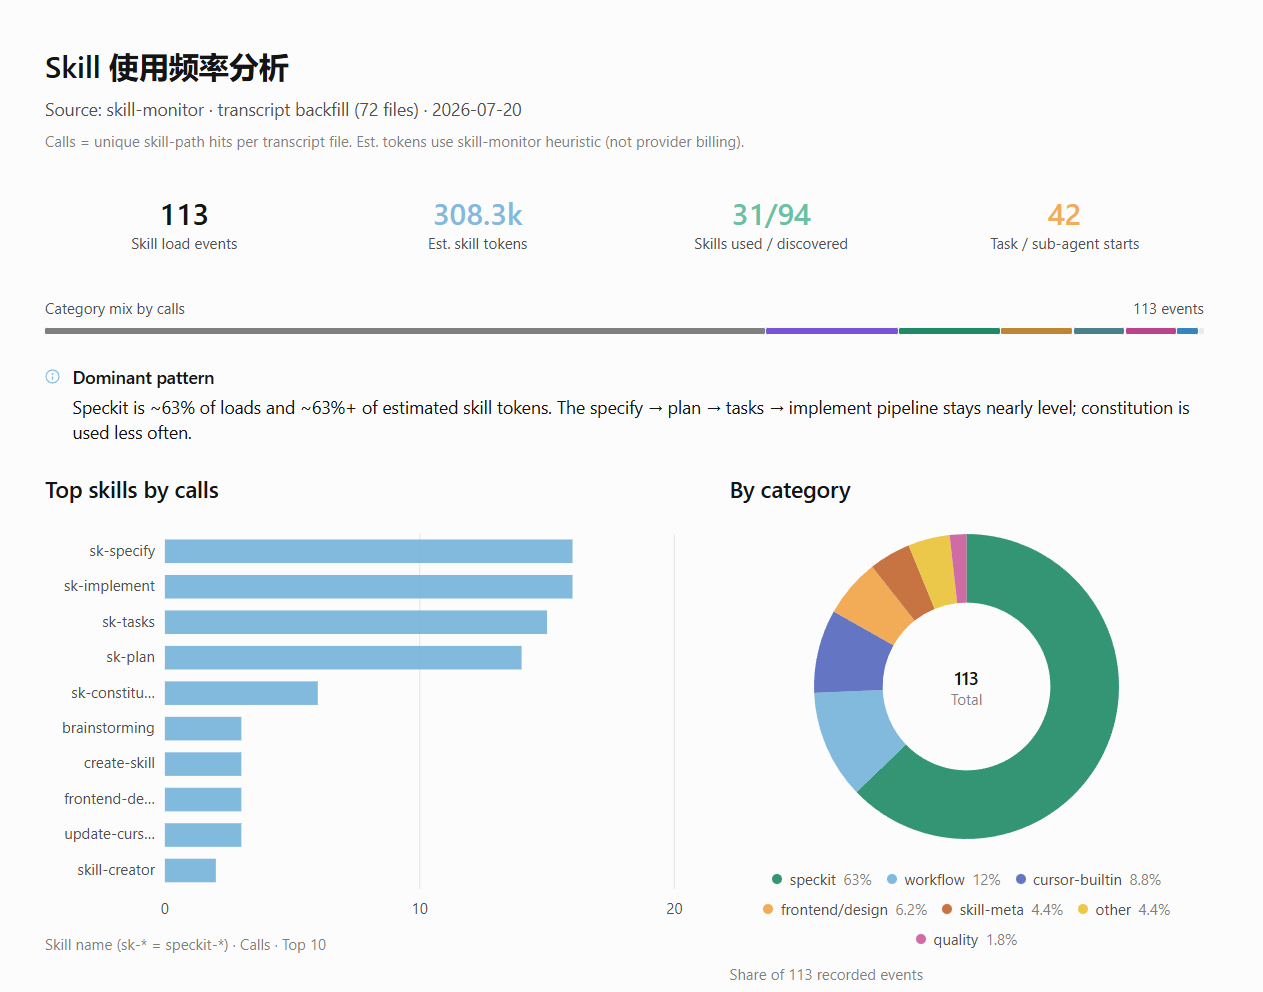Click the large green speckit donut segment
The image size is (1263, 992).
pos(1075,730)
